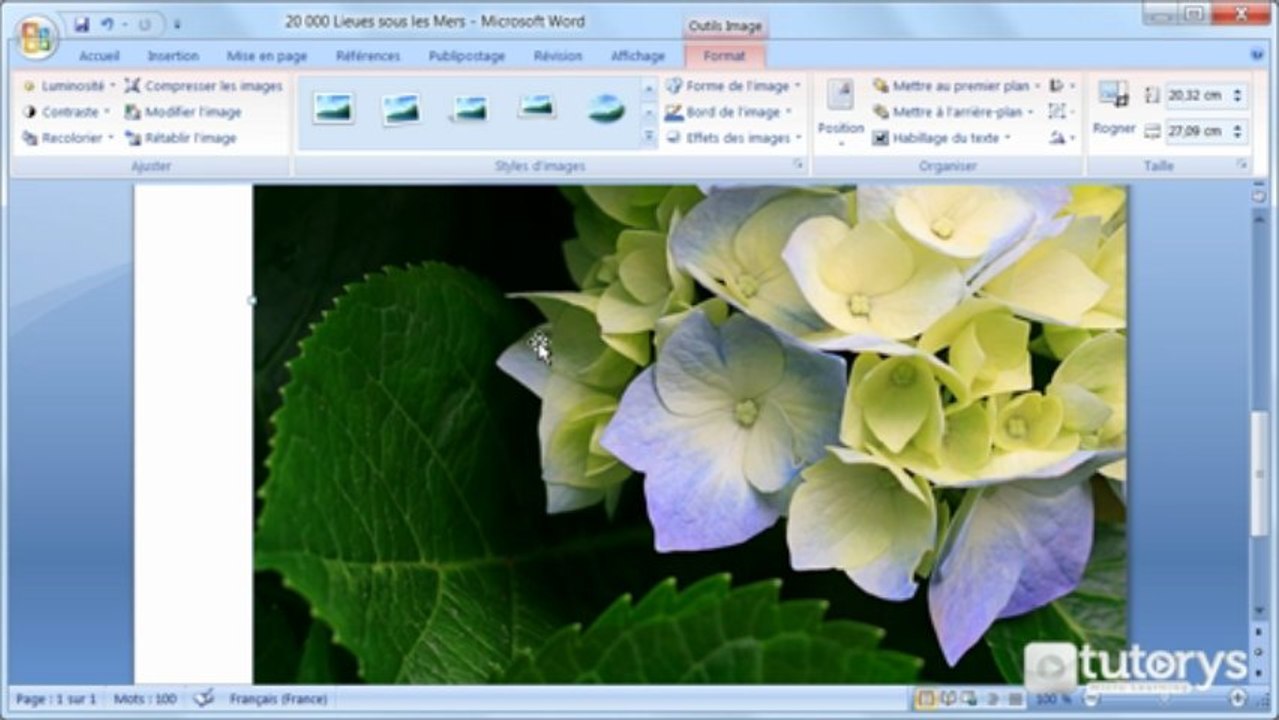Open the Recolorier dropdown
The height and width of the screenshot is (720, 1279).
(x=68, y=138)
